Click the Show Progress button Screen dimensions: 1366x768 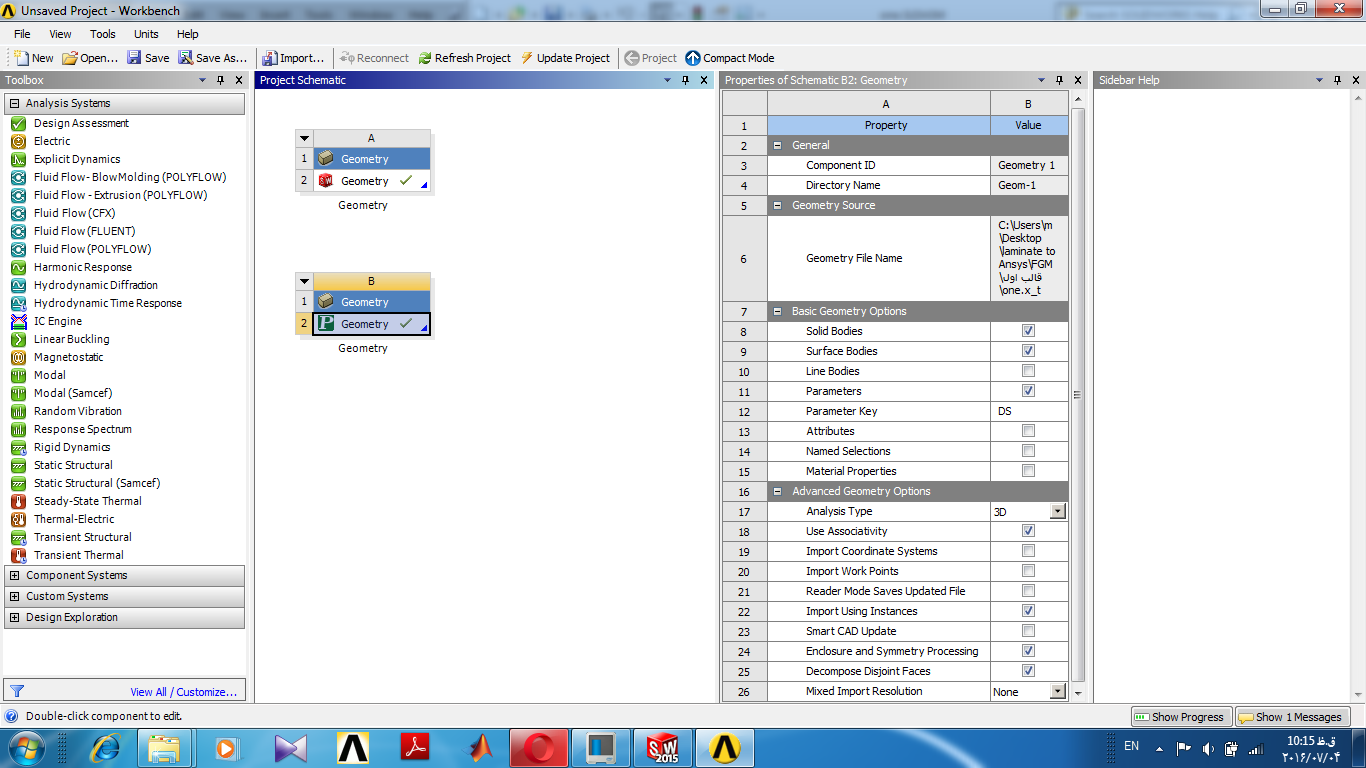pyautogui.click(x=1180, y=717)
